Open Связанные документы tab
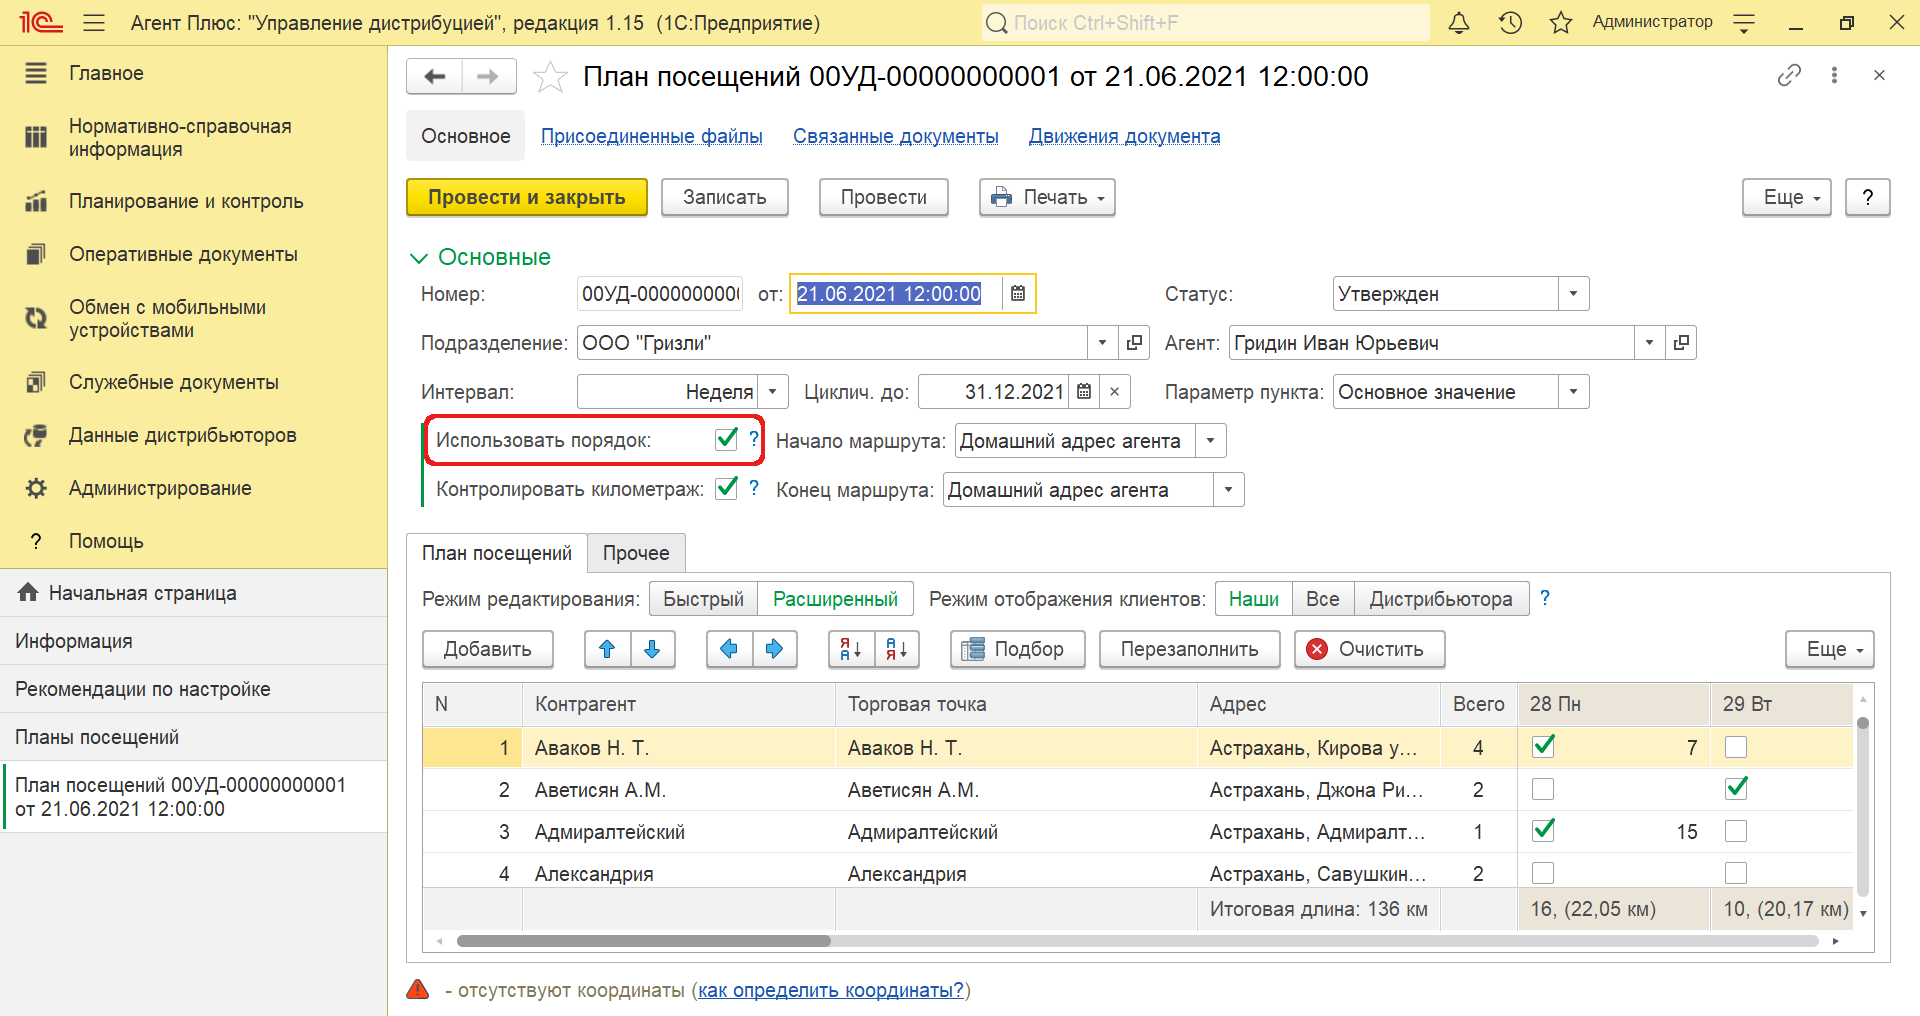The height and width of the screenshot is (1016, 1920). coord(896,136)
